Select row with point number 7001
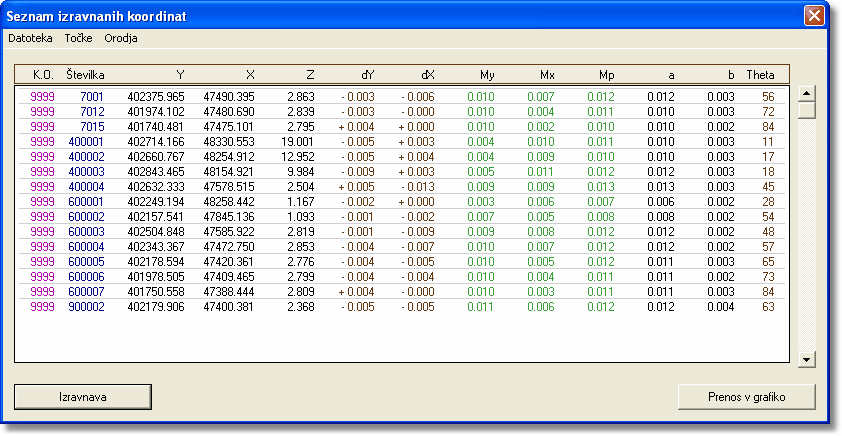 92,96
